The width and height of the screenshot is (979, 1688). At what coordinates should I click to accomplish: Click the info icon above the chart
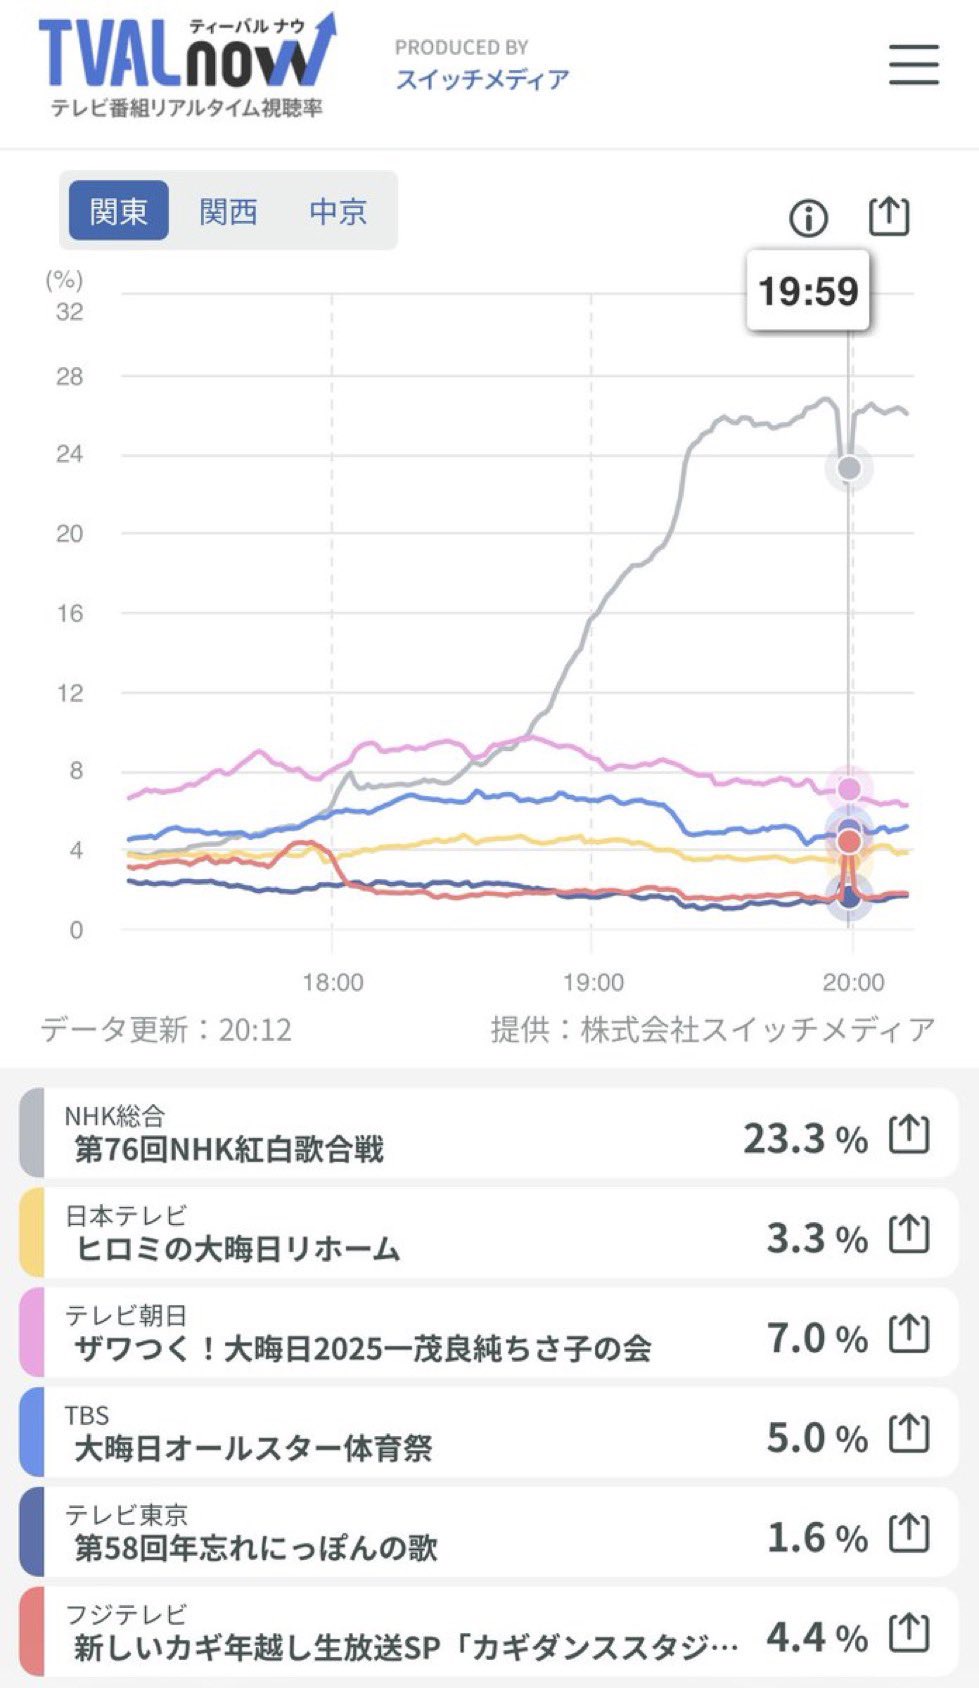[x=808, y=217]
